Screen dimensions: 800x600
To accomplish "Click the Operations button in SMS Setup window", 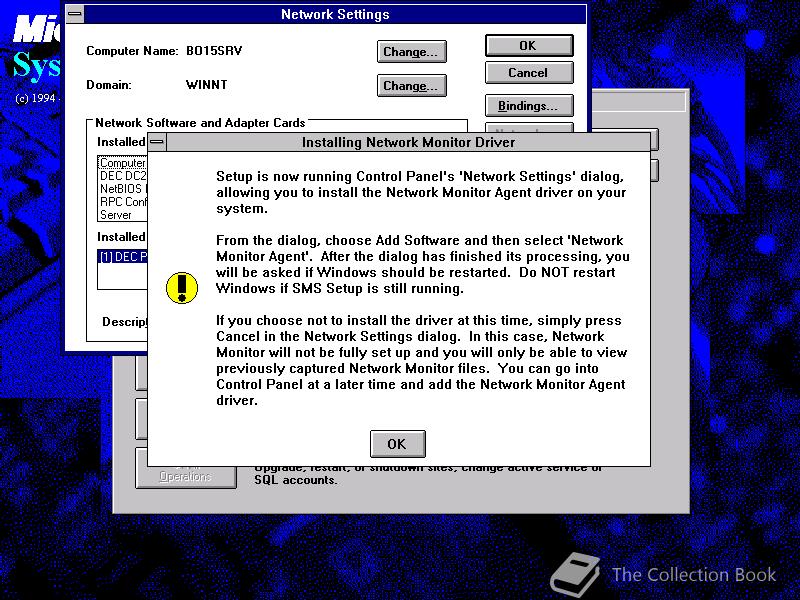I will [x=186, y=476].
